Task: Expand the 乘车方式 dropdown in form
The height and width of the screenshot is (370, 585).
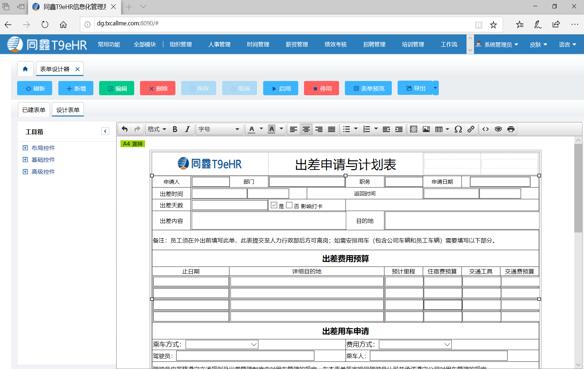Action: [222, 344]
